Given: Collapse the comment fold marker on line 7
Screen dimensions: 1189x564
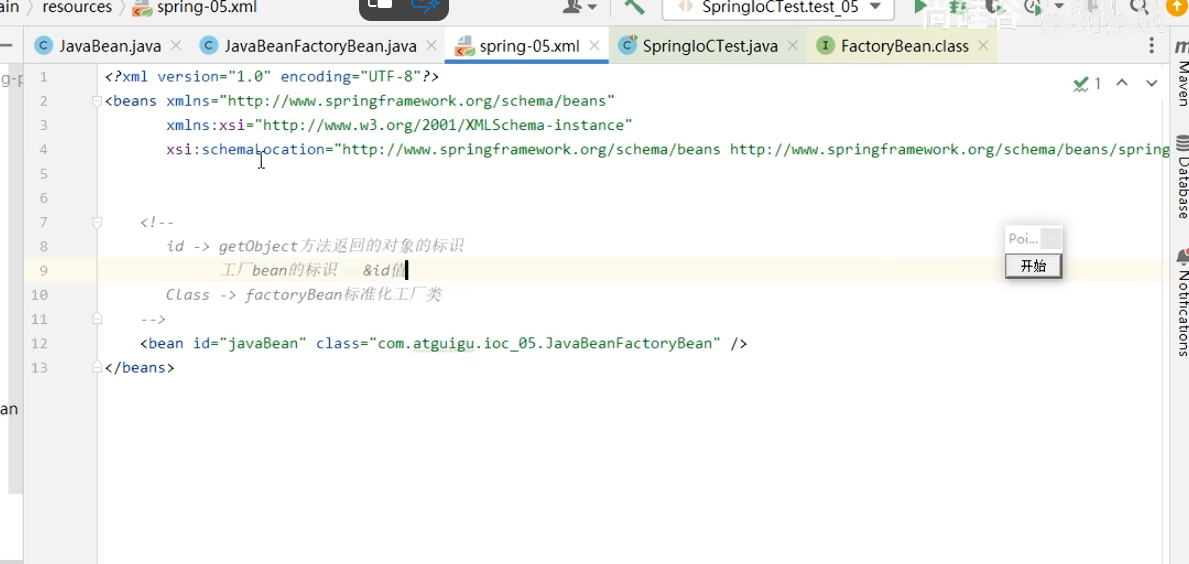Looking at the screenshot, I should tap(97, 222).
